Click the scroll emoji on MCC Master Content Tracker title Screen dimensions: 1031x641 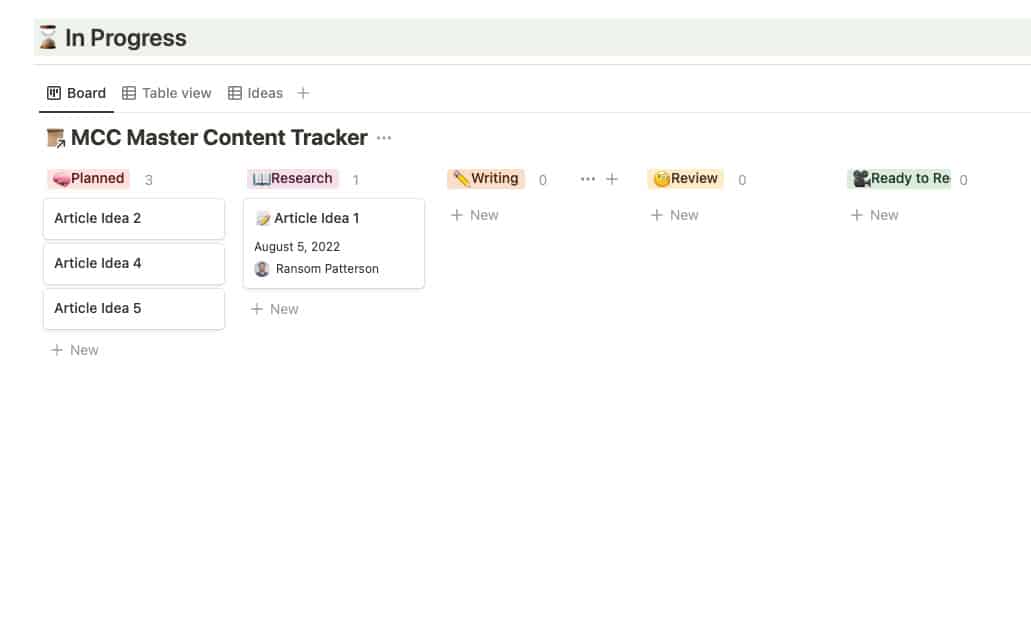tap(55, 137)
